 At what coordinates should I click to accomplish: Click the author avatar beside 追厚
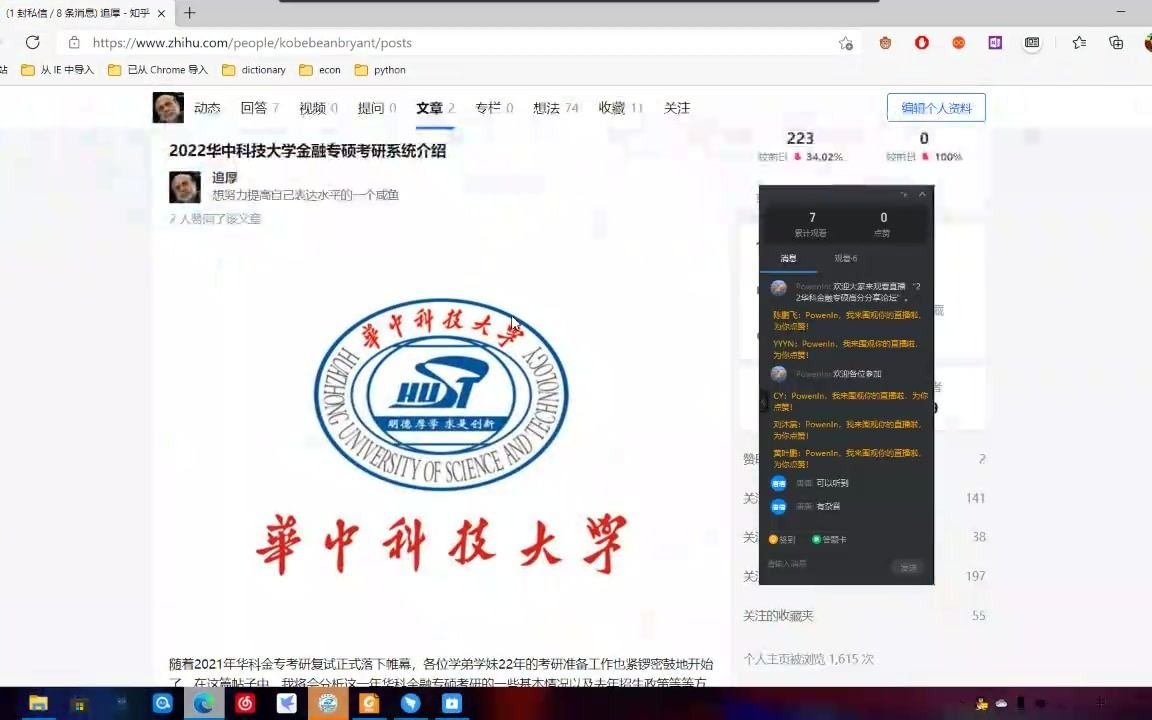pos(185,187)
